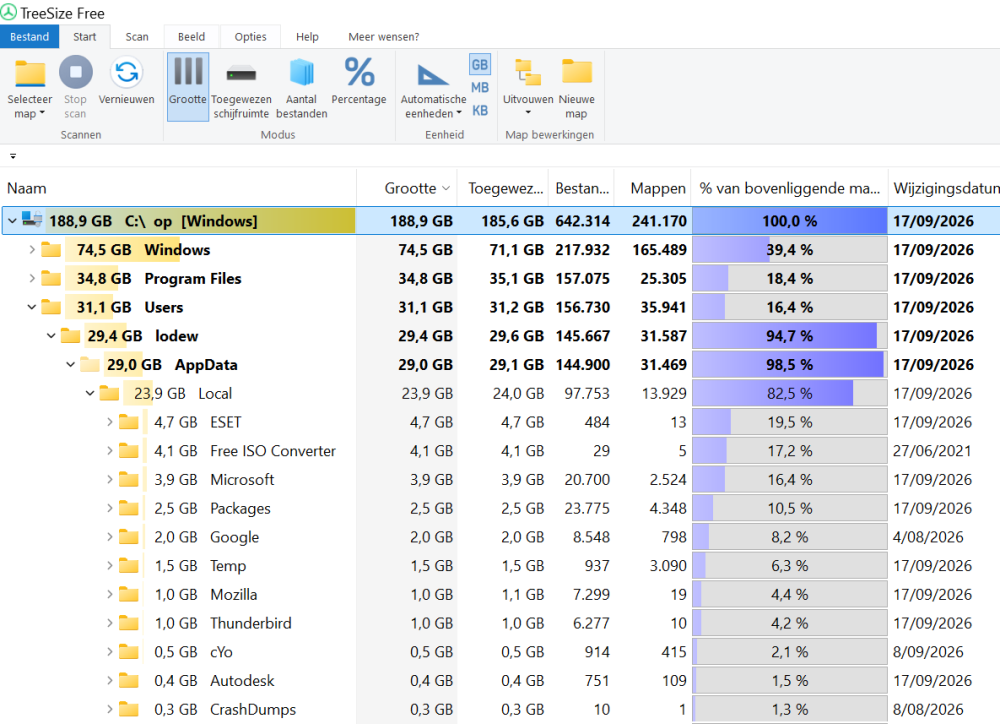Viewport: 1000px width, 724px height.
Task: Click the Autodesk folder icon
Action: (129, 679)
